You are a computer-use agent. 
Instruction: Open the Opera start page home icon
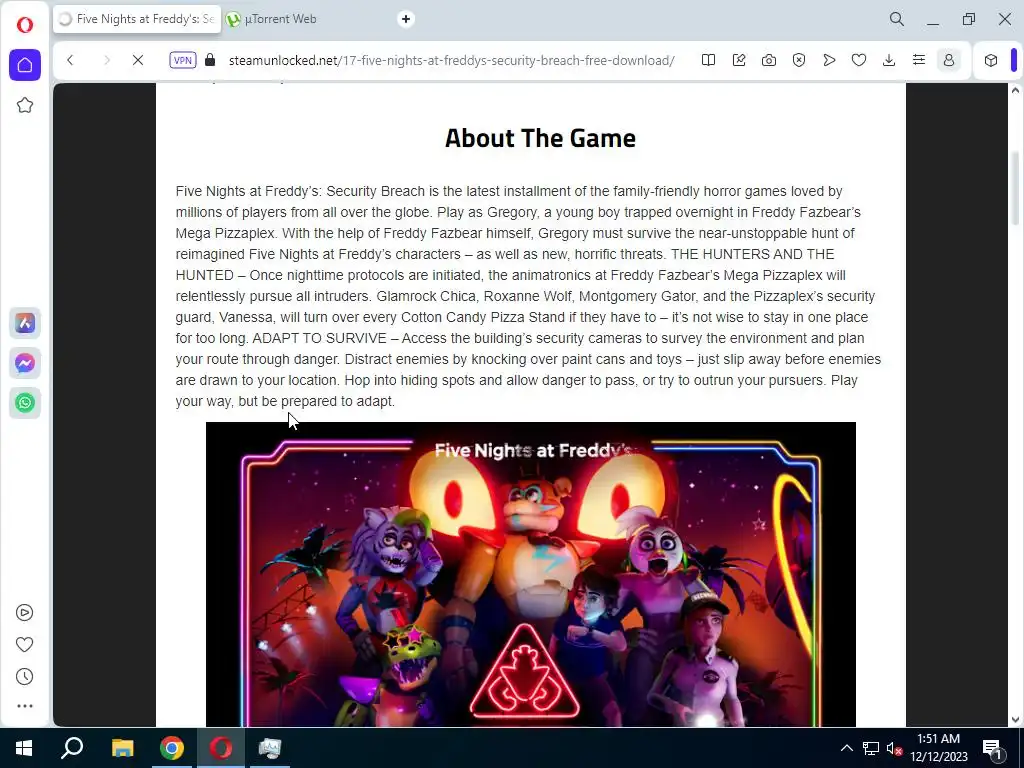click(25, 65)
